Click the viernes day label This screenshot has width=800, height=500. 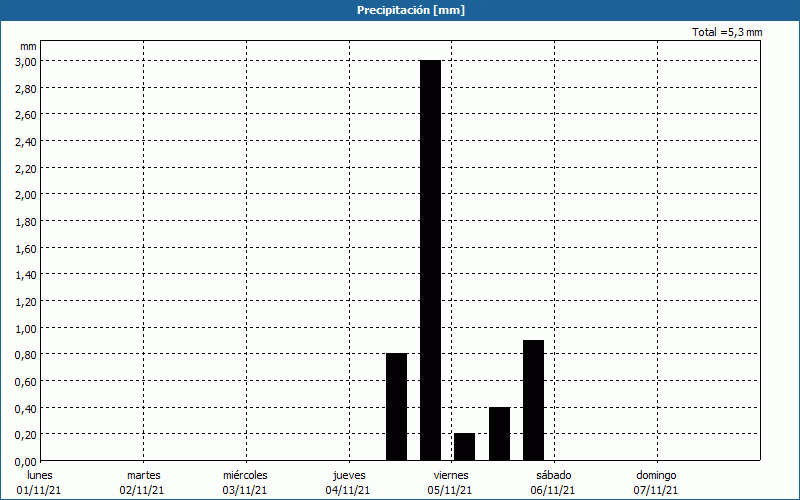451,475
